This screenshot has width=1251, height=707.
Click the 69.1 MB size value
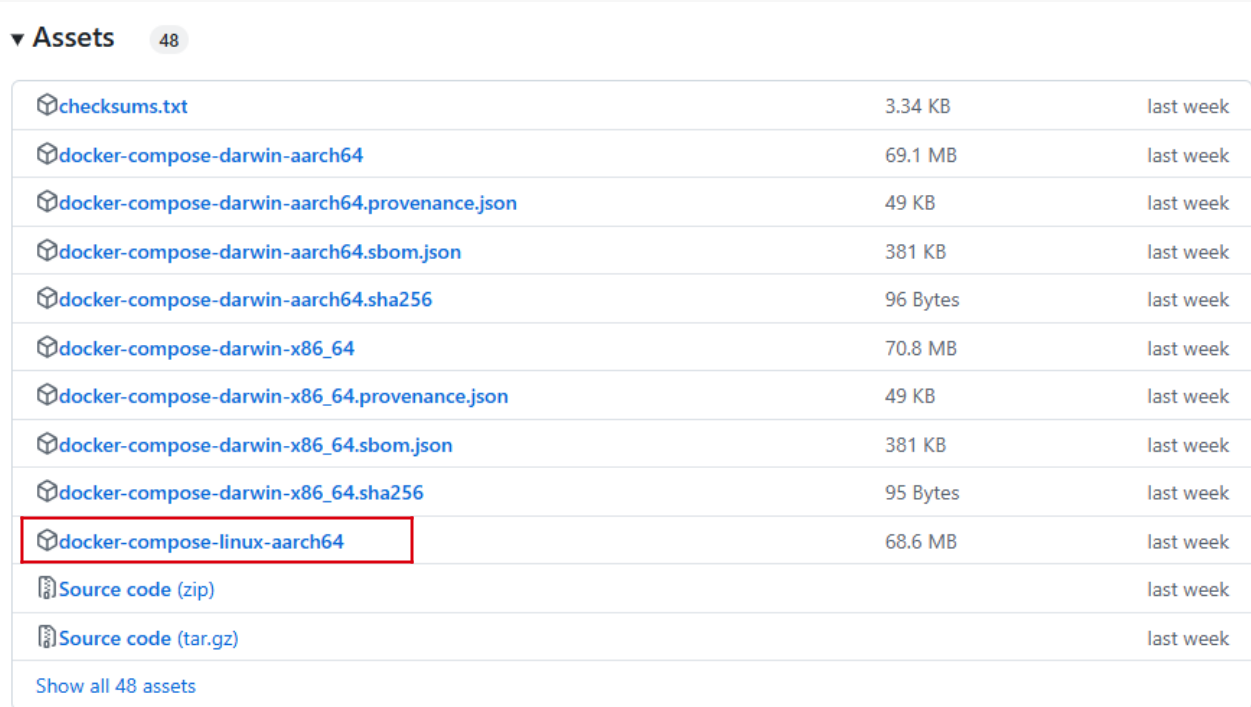click(921, 155)
